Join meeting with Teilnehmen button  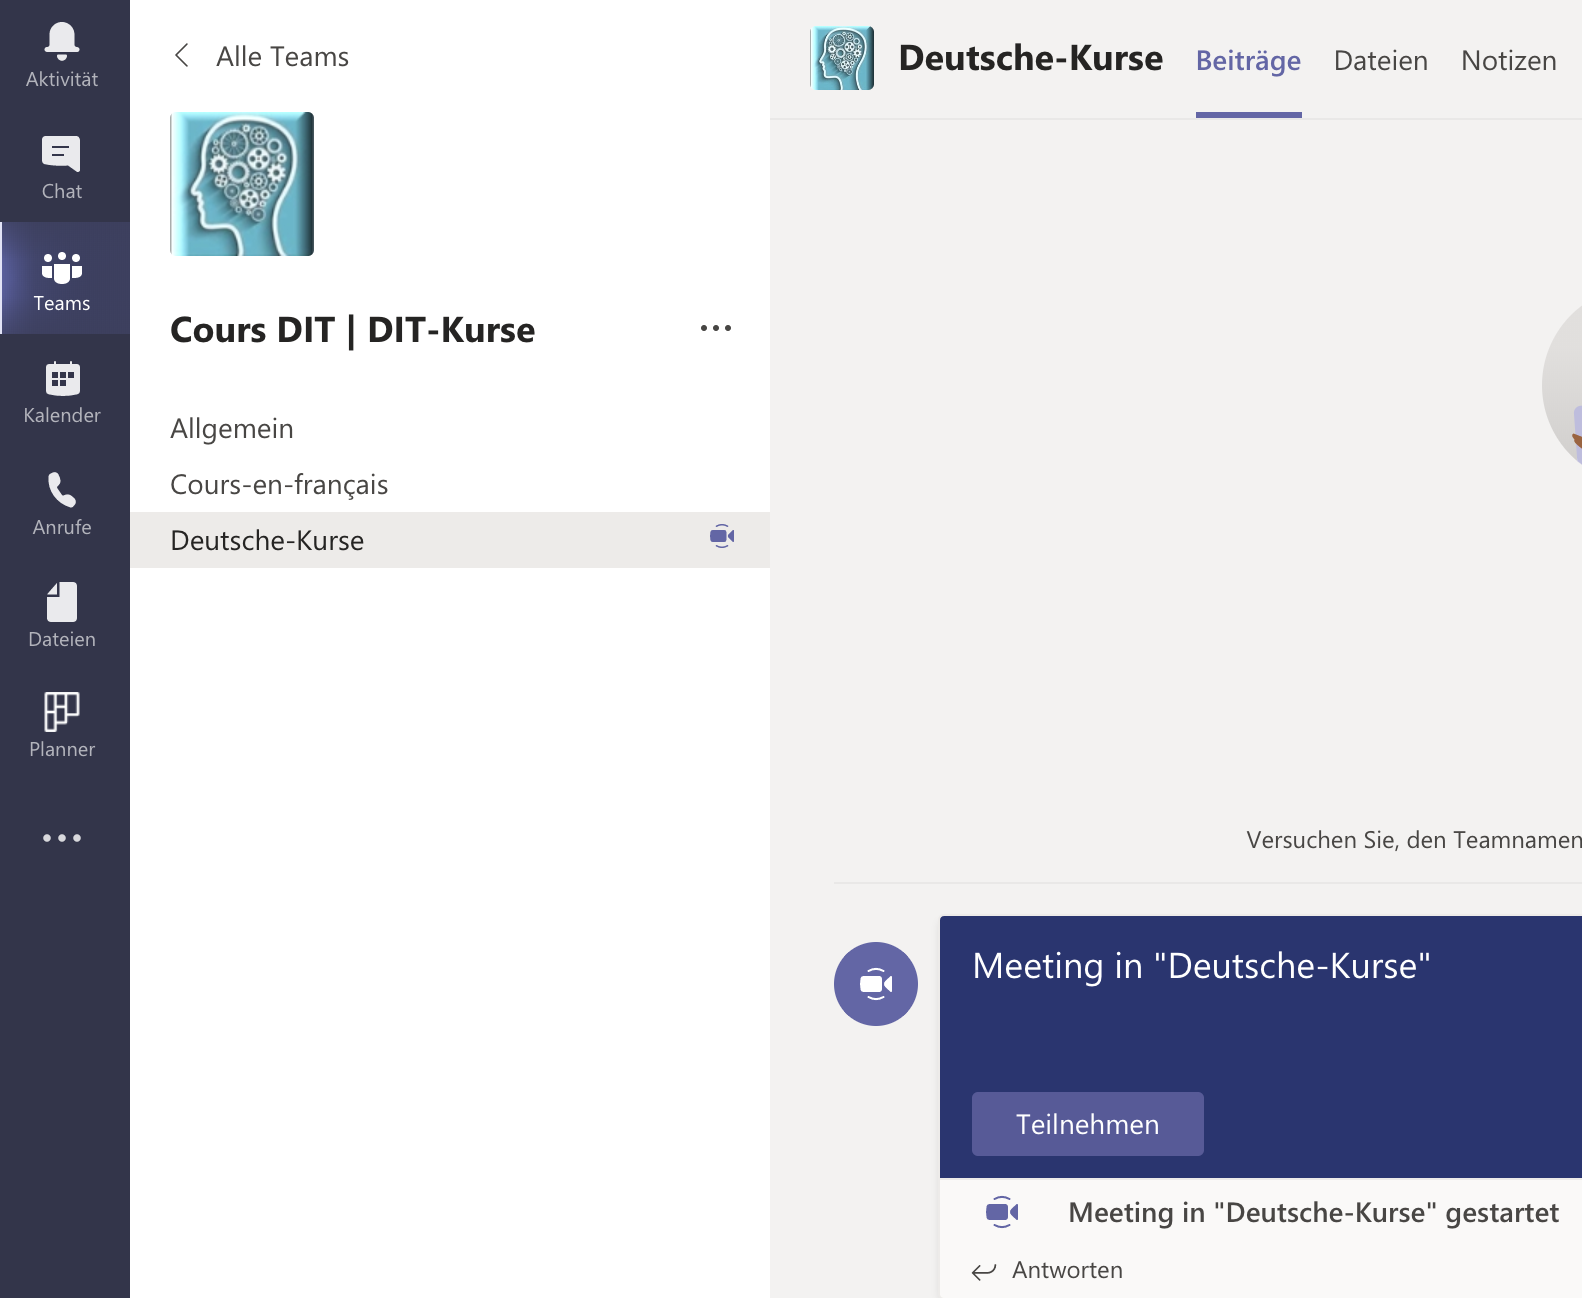click(1088, 1124)
